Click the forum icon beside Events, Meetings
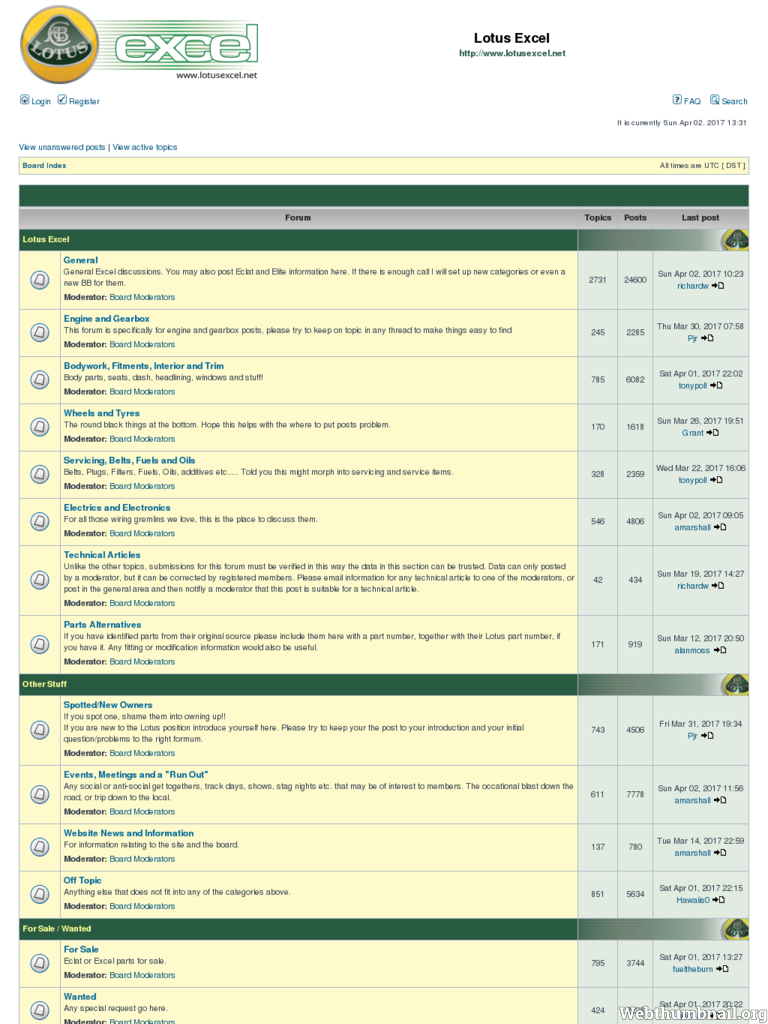 click(40, 794)
